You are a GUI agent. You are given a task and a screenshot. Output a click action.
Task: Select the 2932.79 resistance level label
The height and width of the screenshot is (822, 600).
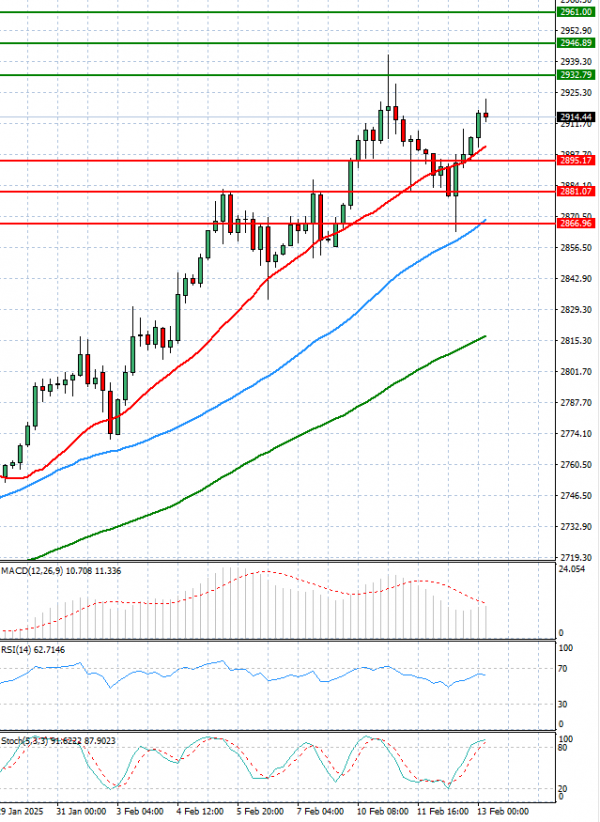pos(575,75)
